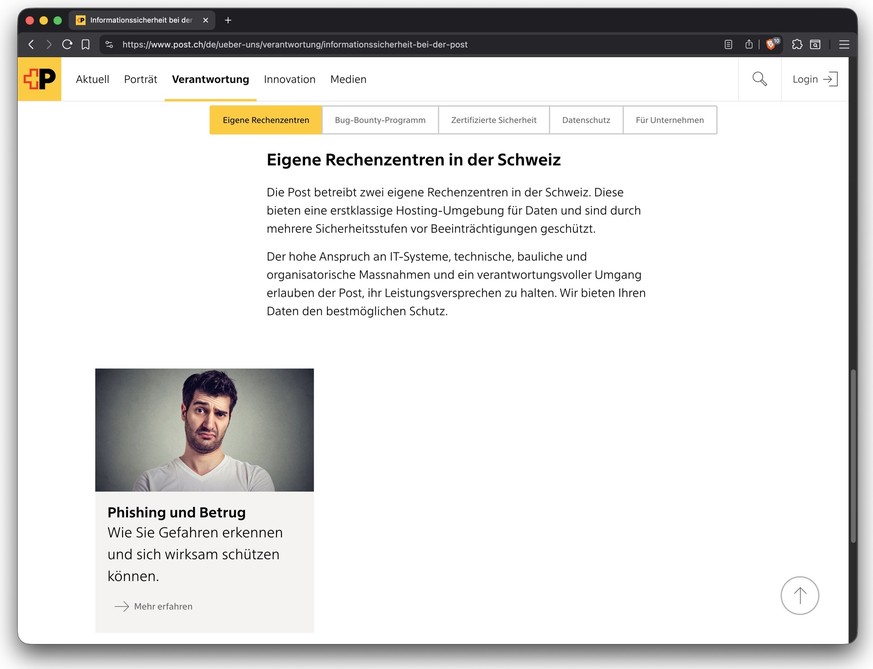
Task: Open the Für Unternehmen tab
Action: pos(670,119)
